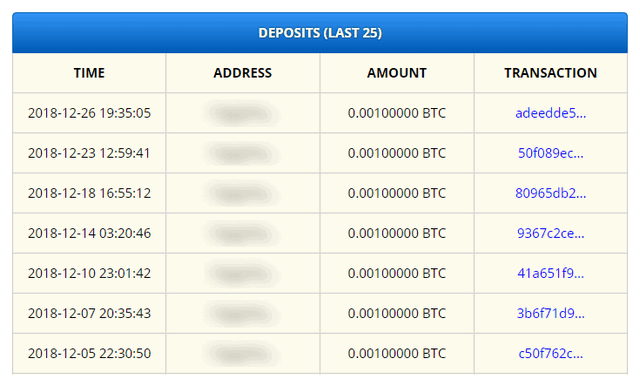Click amount in the 2018-12-14 row
The height and width of the screenshot is (386, 640).
pos(397,233)
